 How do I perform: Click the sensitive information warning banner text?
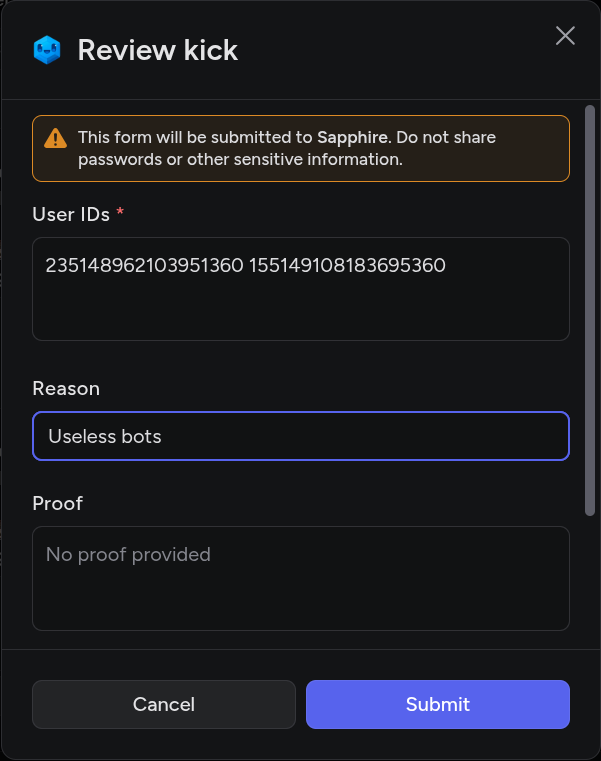coord(240,159)
